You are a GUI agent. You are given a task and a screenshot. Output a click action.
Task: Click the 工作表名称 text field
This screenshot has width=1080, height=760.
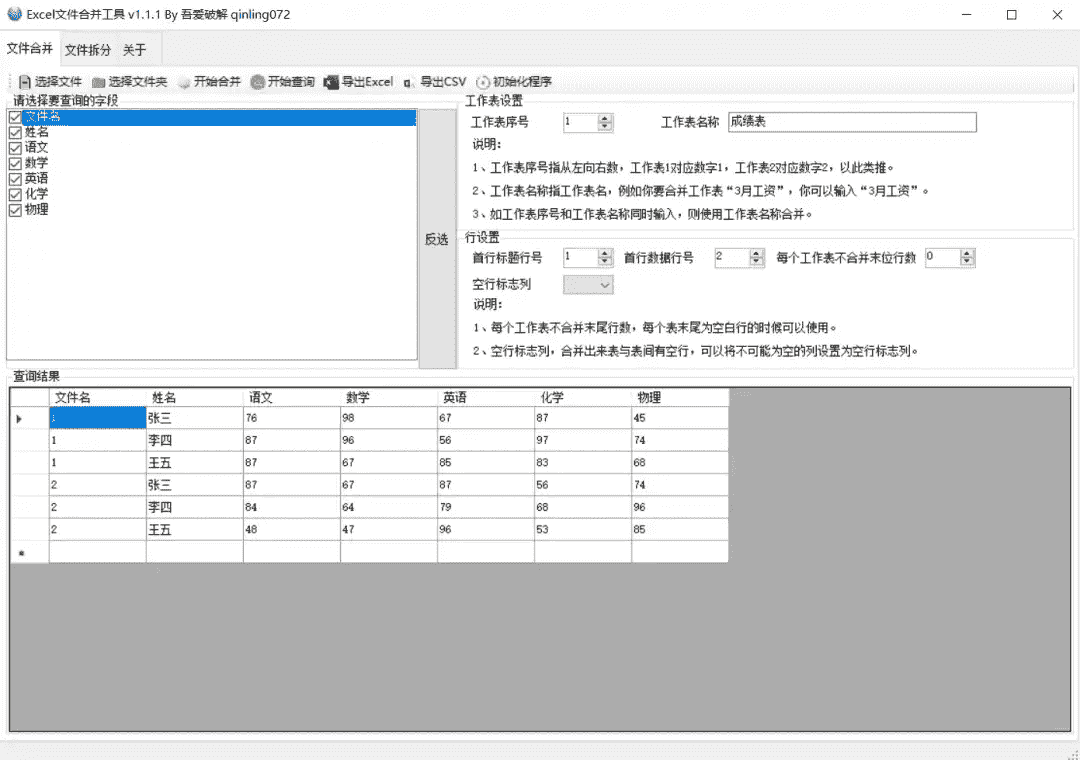coord(851,122)
